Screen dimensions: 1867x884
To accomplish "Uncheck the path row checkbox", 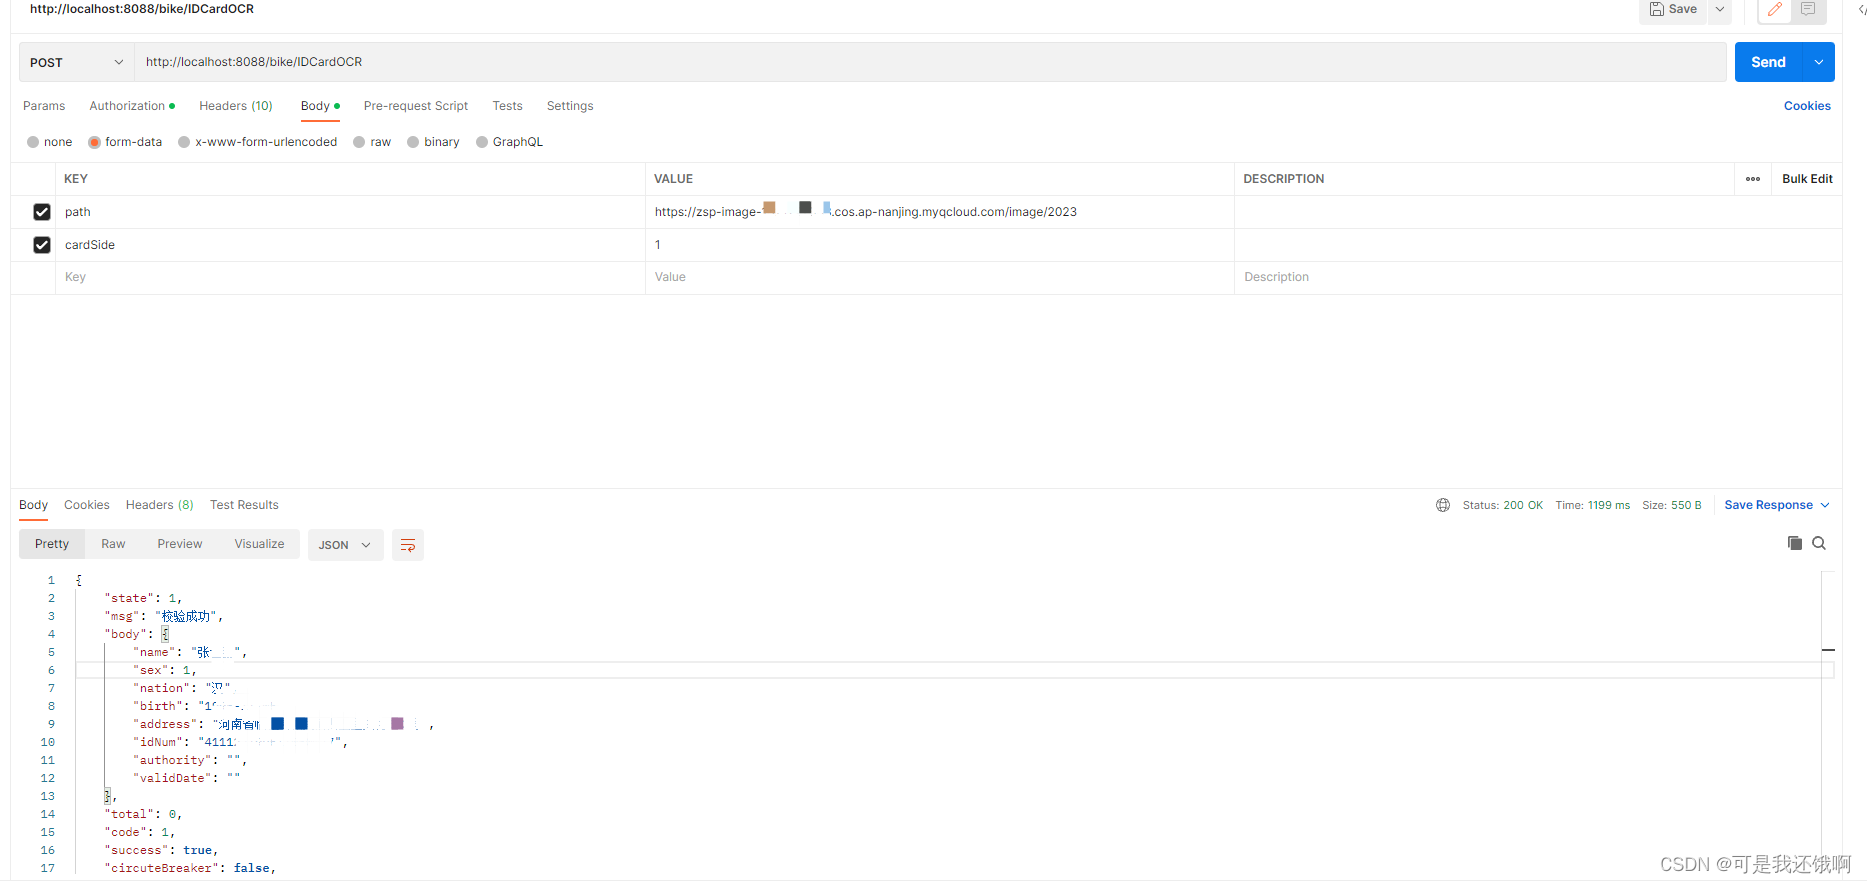I will coord(42,212).
